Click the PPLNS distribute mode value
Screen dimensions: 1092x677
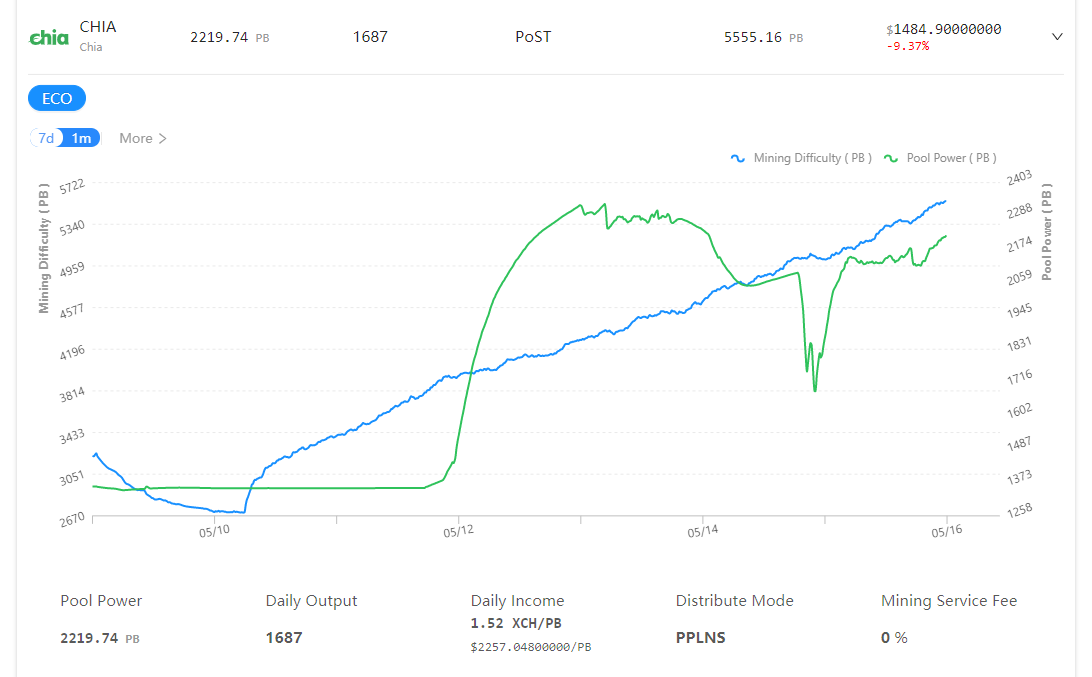pyautogui.click(x=701, y=637)
